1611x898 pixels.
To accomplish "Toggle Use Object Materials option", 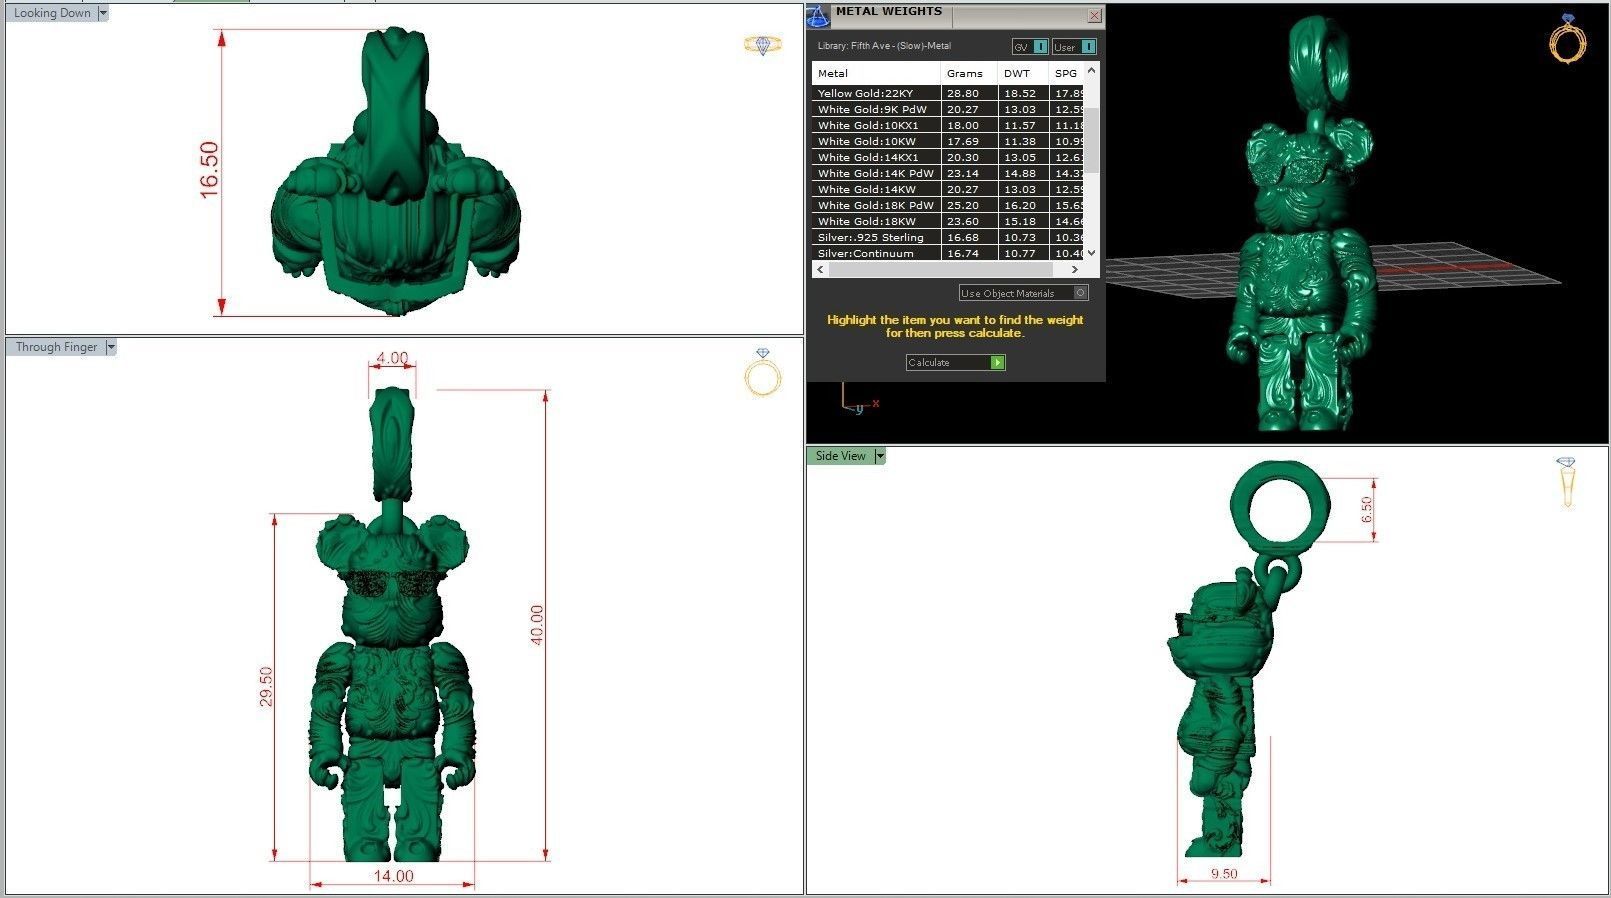I will point(1023,293).
